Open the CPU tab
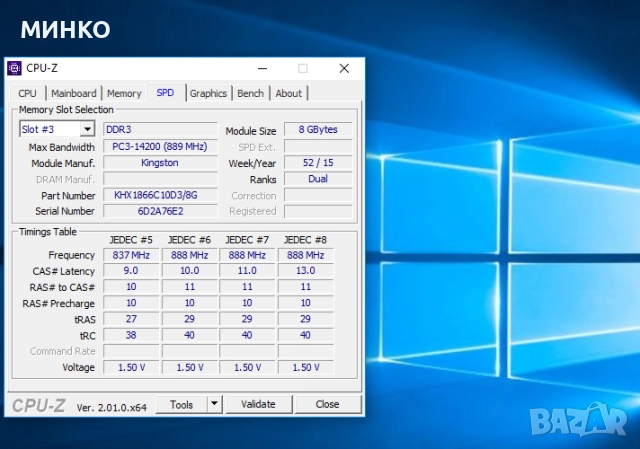The width and height of the screenshot is (640, 449). (27, 93)
